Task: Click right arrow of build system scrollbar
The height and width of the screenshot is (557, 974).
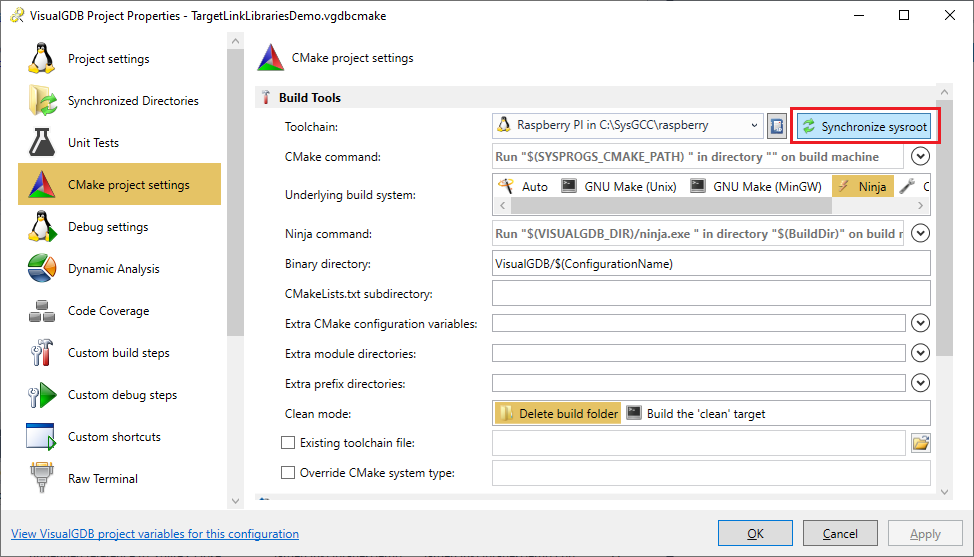Action: (x=921, y=205)
